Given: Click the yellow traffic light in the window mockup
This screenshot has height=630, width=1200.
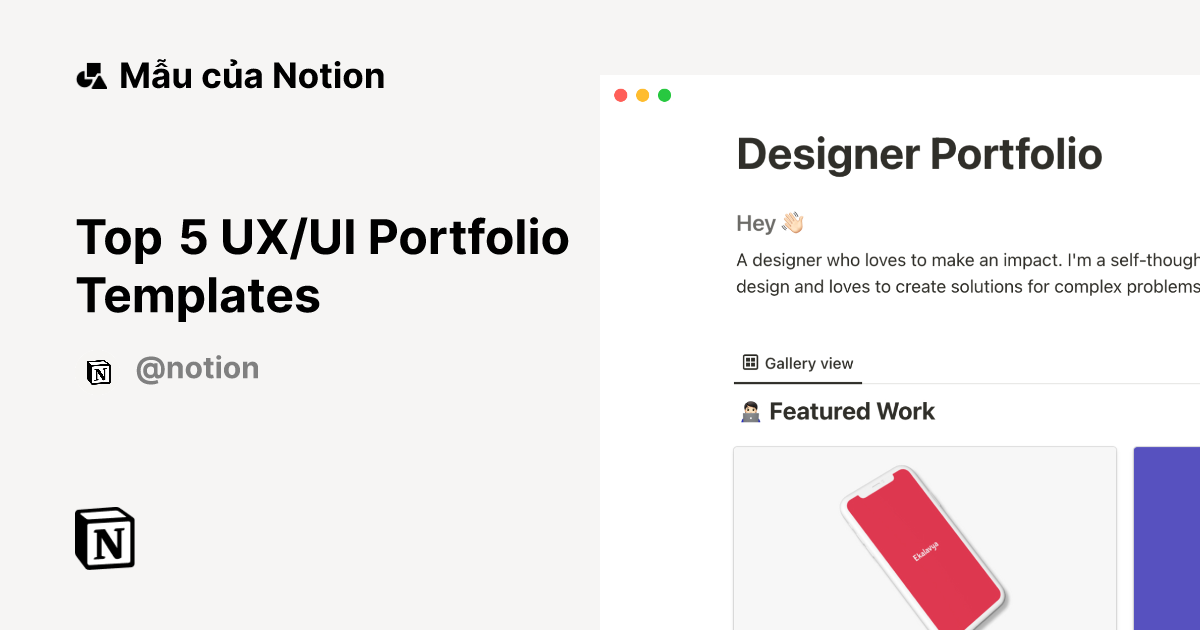Looking at the screenshot, I should tap(642, 94).
